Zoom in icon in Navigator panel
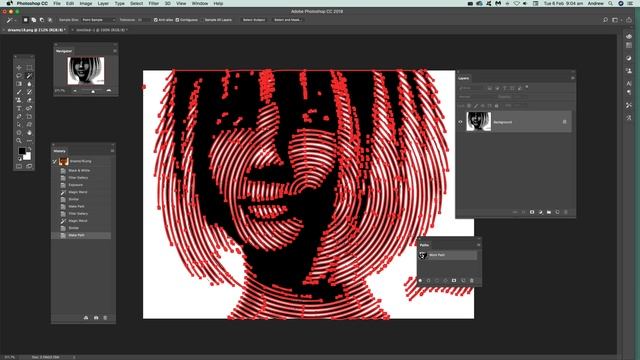Image resolution: width=640 pixels, height=360 pixels. (109, 91)
